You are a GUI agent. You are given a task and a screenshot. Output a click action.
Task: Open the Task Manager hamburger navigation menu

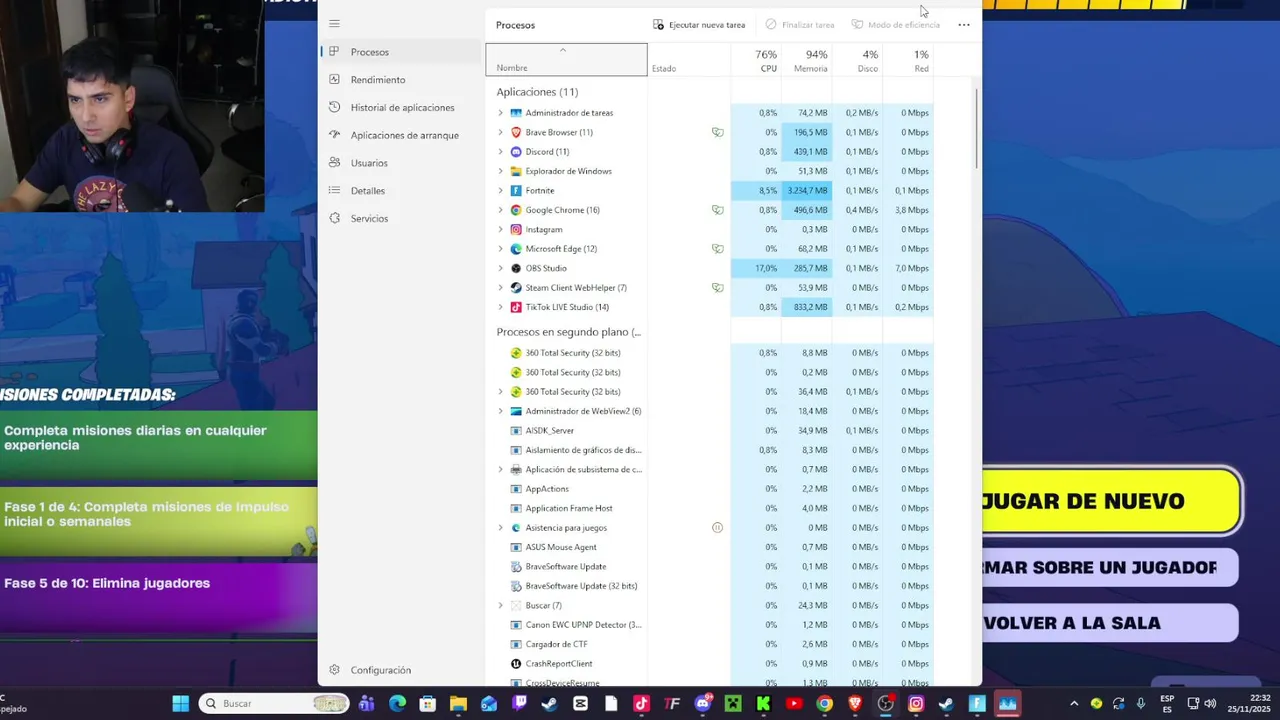(x=334, y=24)
